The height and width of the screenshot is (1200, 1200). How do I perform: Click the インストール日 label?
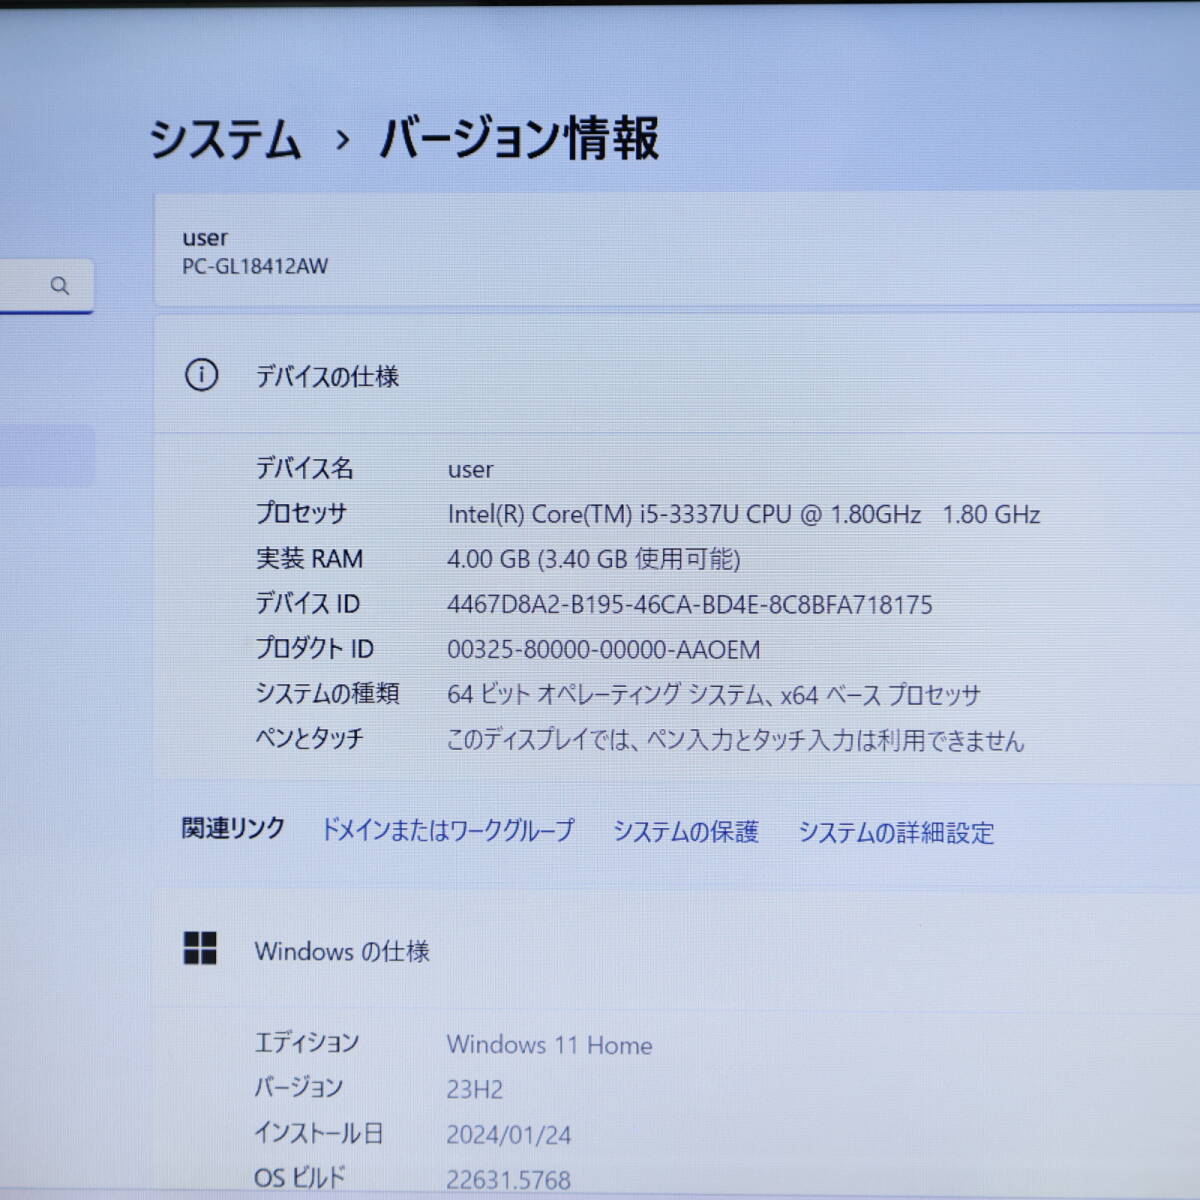coord(318,1132)
